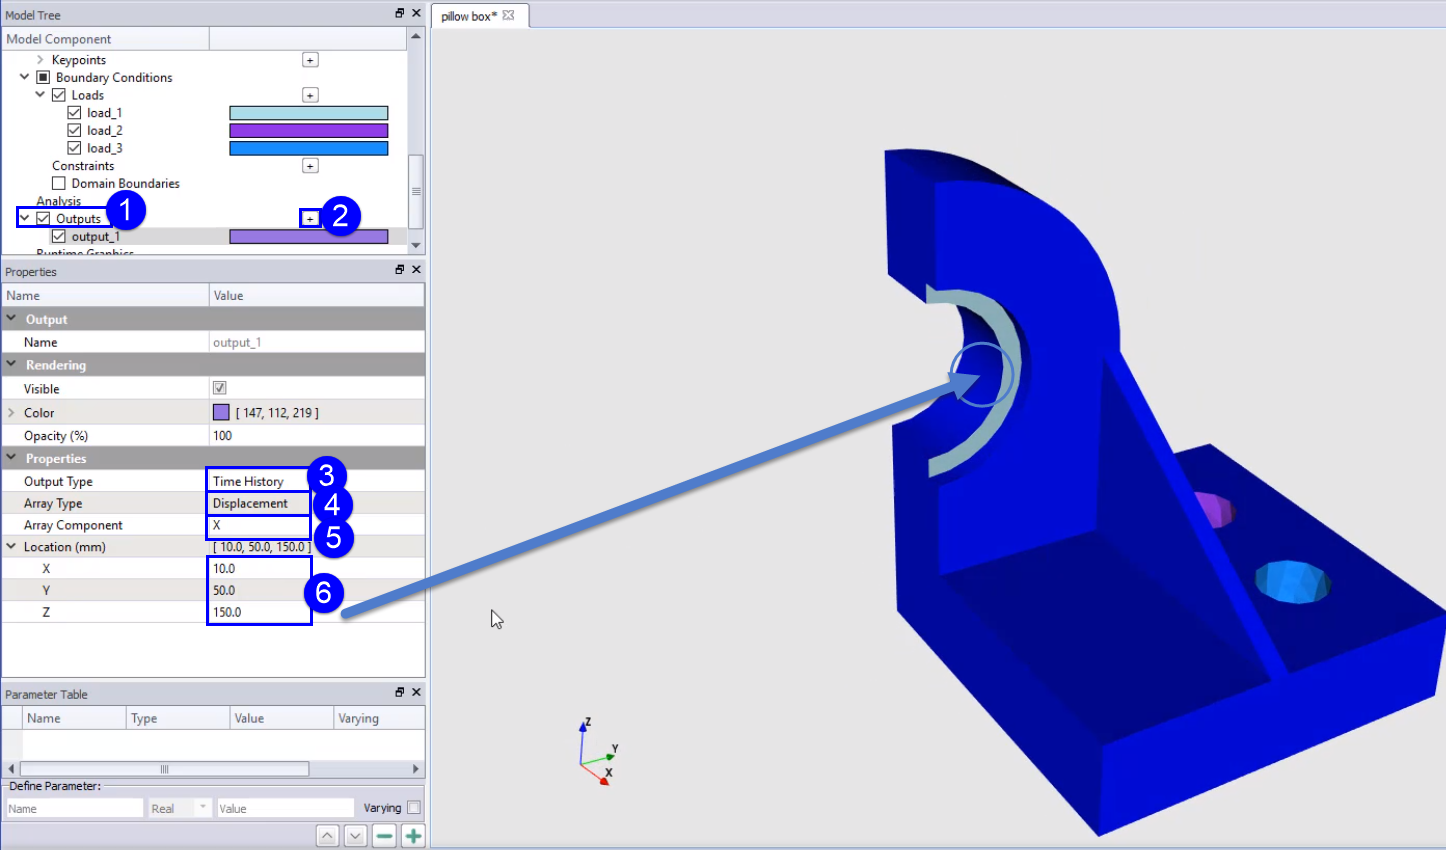The height and width of the screenshot is (850, 1446).
Task: Uncheck the output_1 checkbox
Action: 59,236
